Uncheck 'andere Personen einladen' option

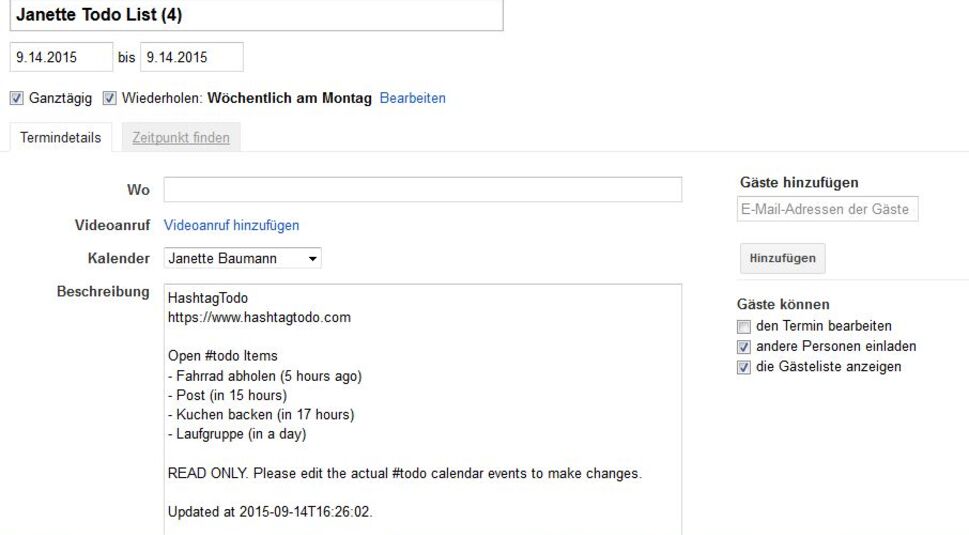[743, 347]
